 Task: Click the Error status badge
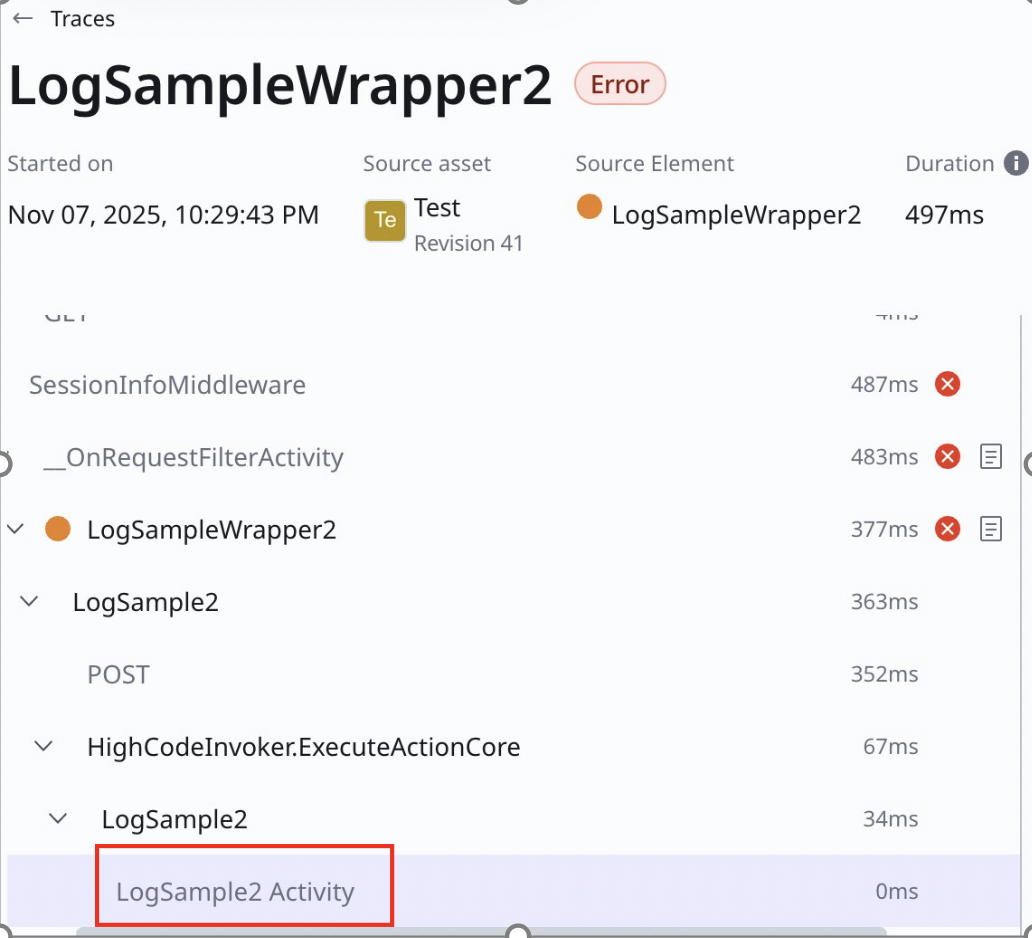(x=619, y=84)
